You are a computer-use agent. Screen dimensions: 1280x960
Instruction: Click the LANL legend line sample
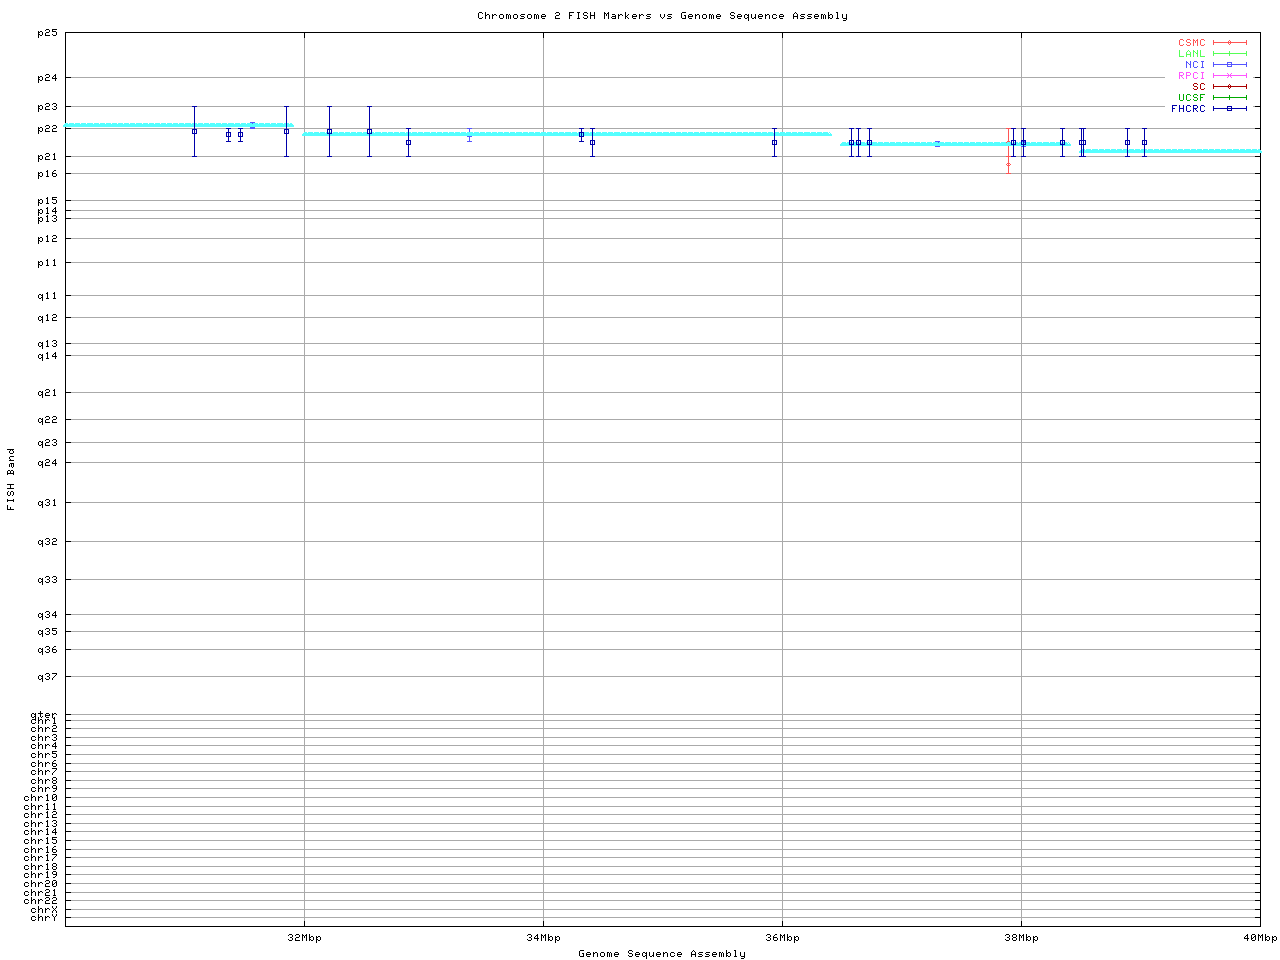click(x=1229, y=54)
